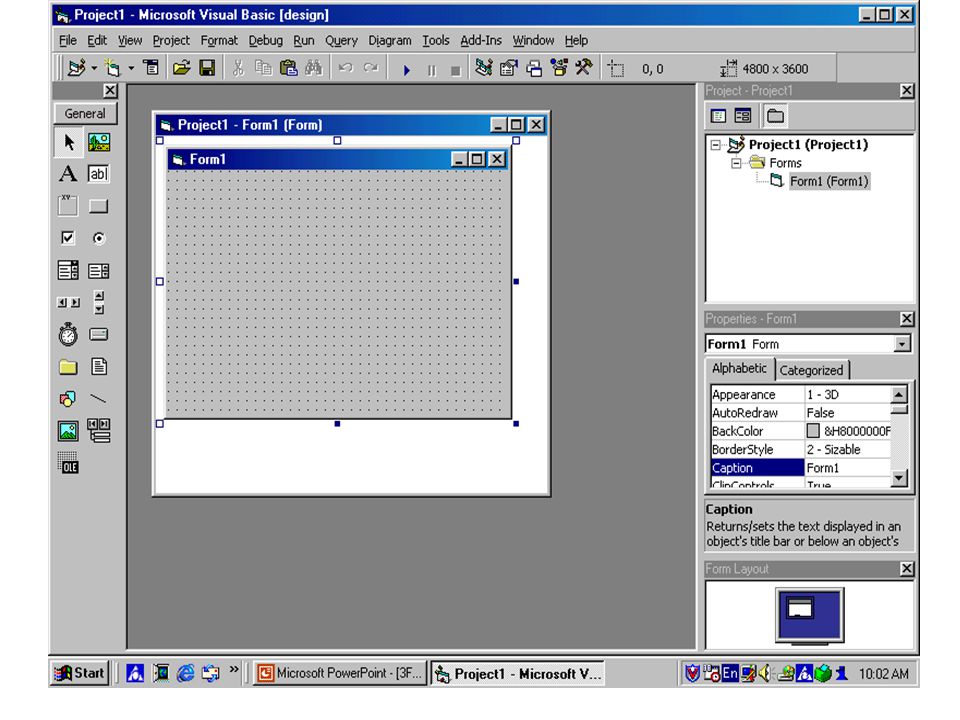Select the PictureBox control tool

pos(99,143)
